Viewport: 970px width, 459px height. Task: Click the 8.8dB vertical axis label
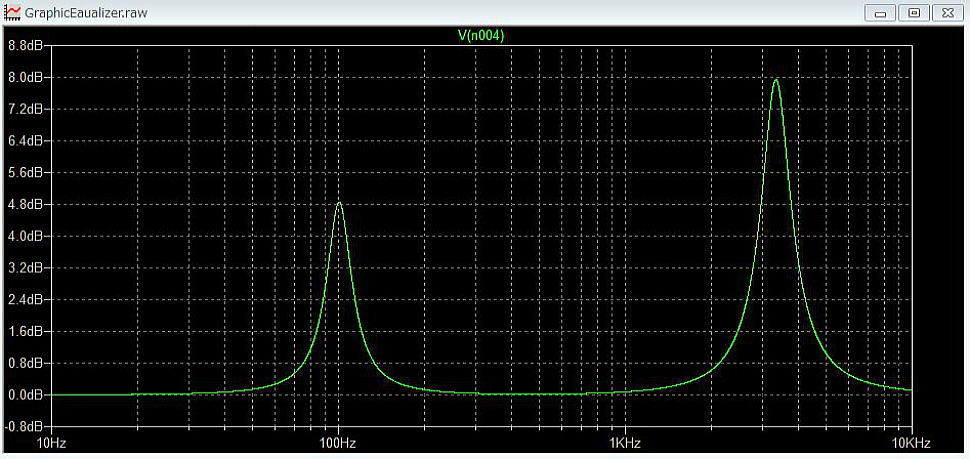(25, 45)
